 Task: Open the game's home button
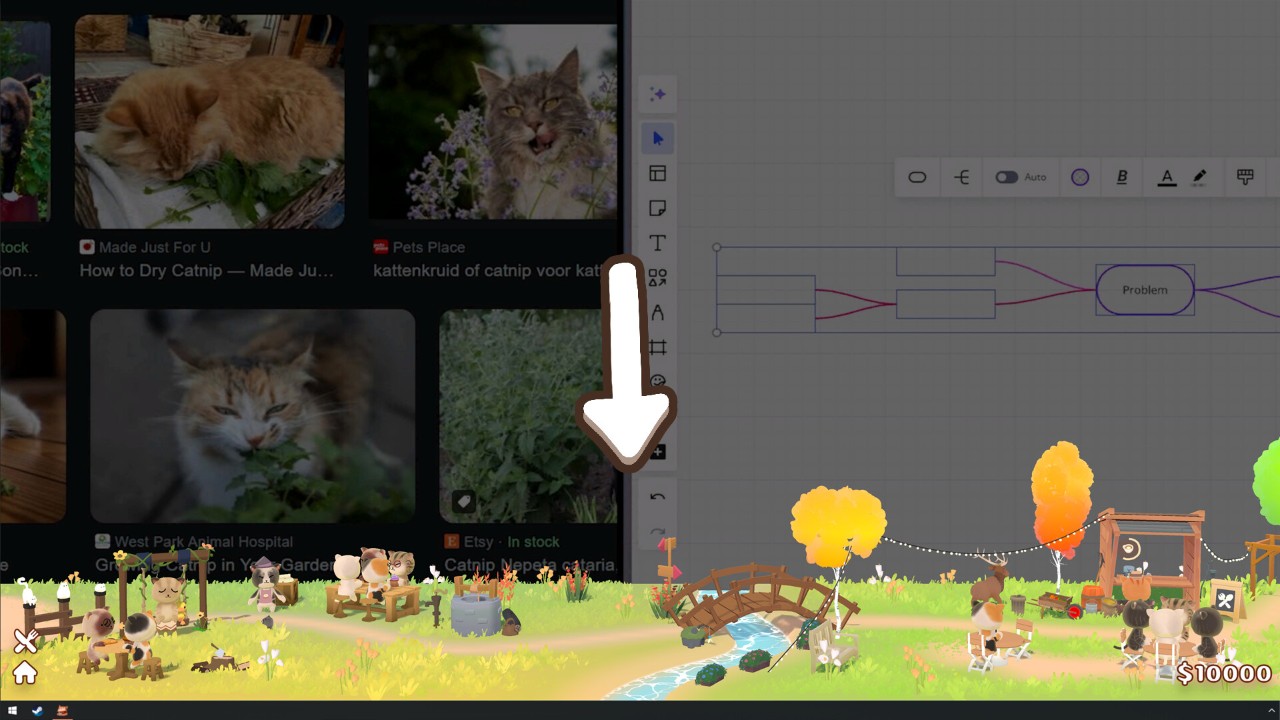[x=25, y=673]
